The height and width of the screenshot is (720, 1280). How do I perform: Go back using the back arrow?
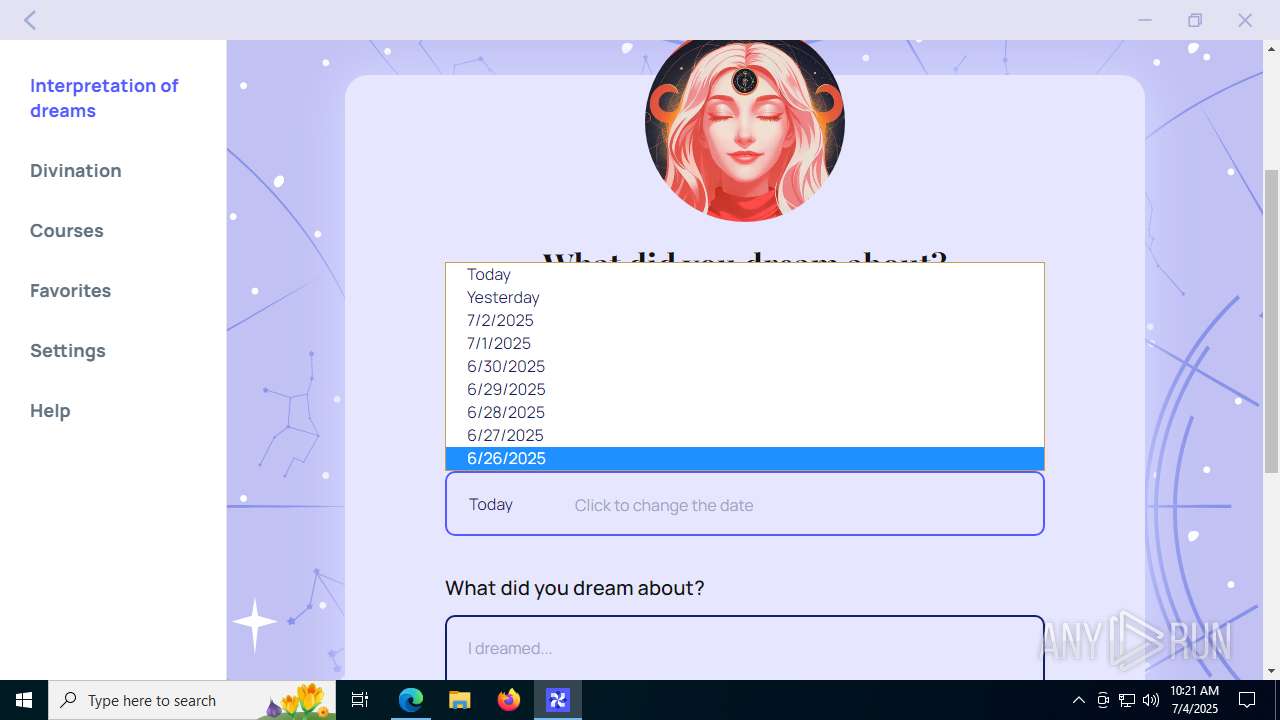30,20
